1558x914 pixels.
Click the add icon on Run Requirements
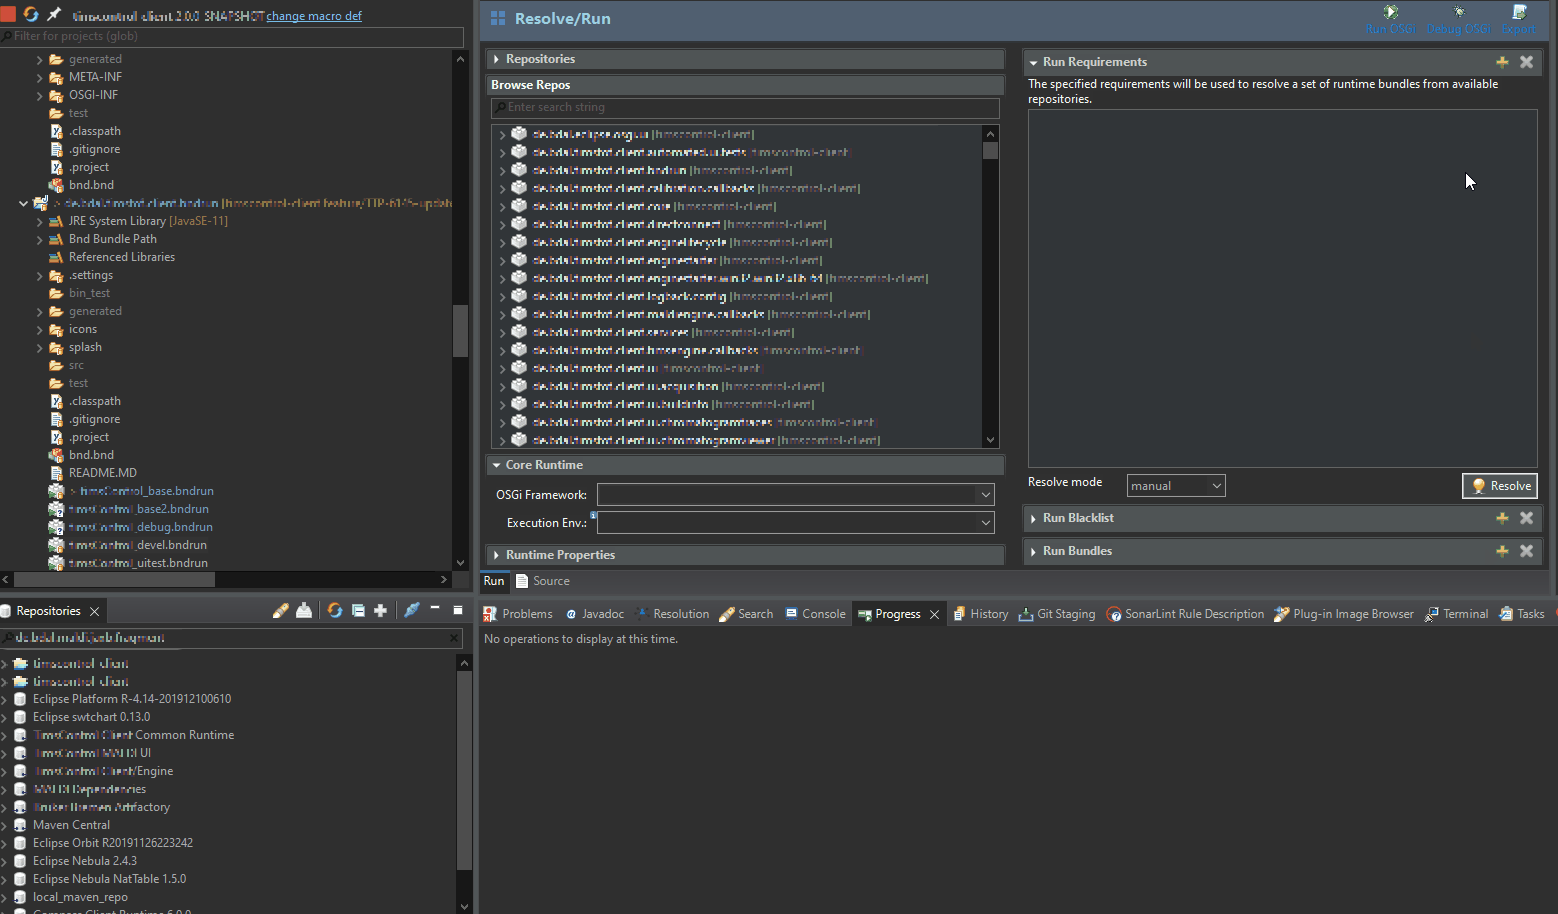1502,61
